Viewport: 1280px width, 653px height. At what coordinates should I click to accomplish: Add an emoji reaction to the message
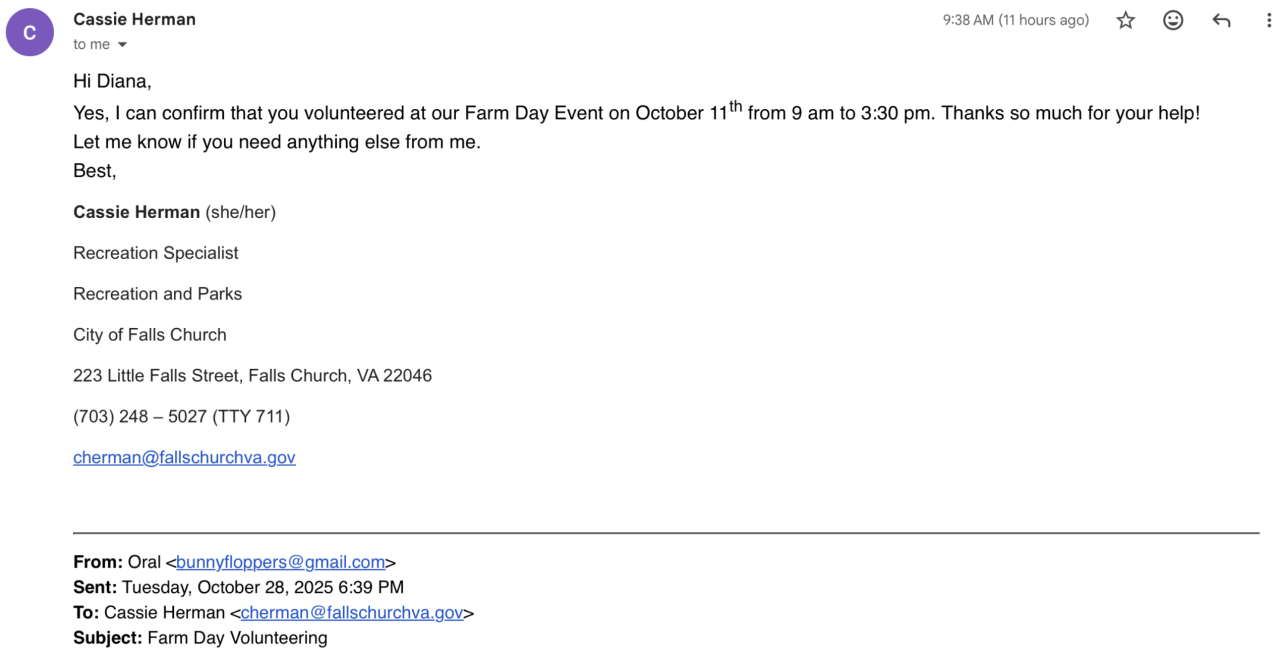1173,21
